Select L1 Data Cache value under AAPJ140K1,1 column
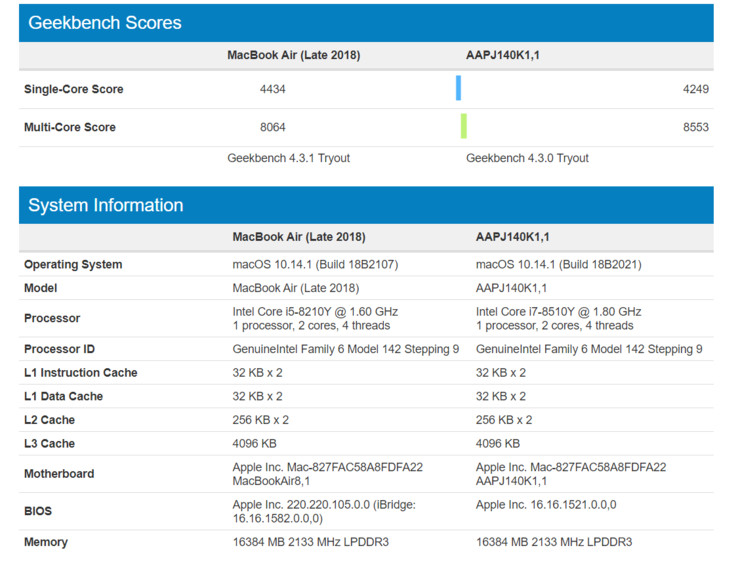This screenshot has height=569, width=738. click(501, 396)
